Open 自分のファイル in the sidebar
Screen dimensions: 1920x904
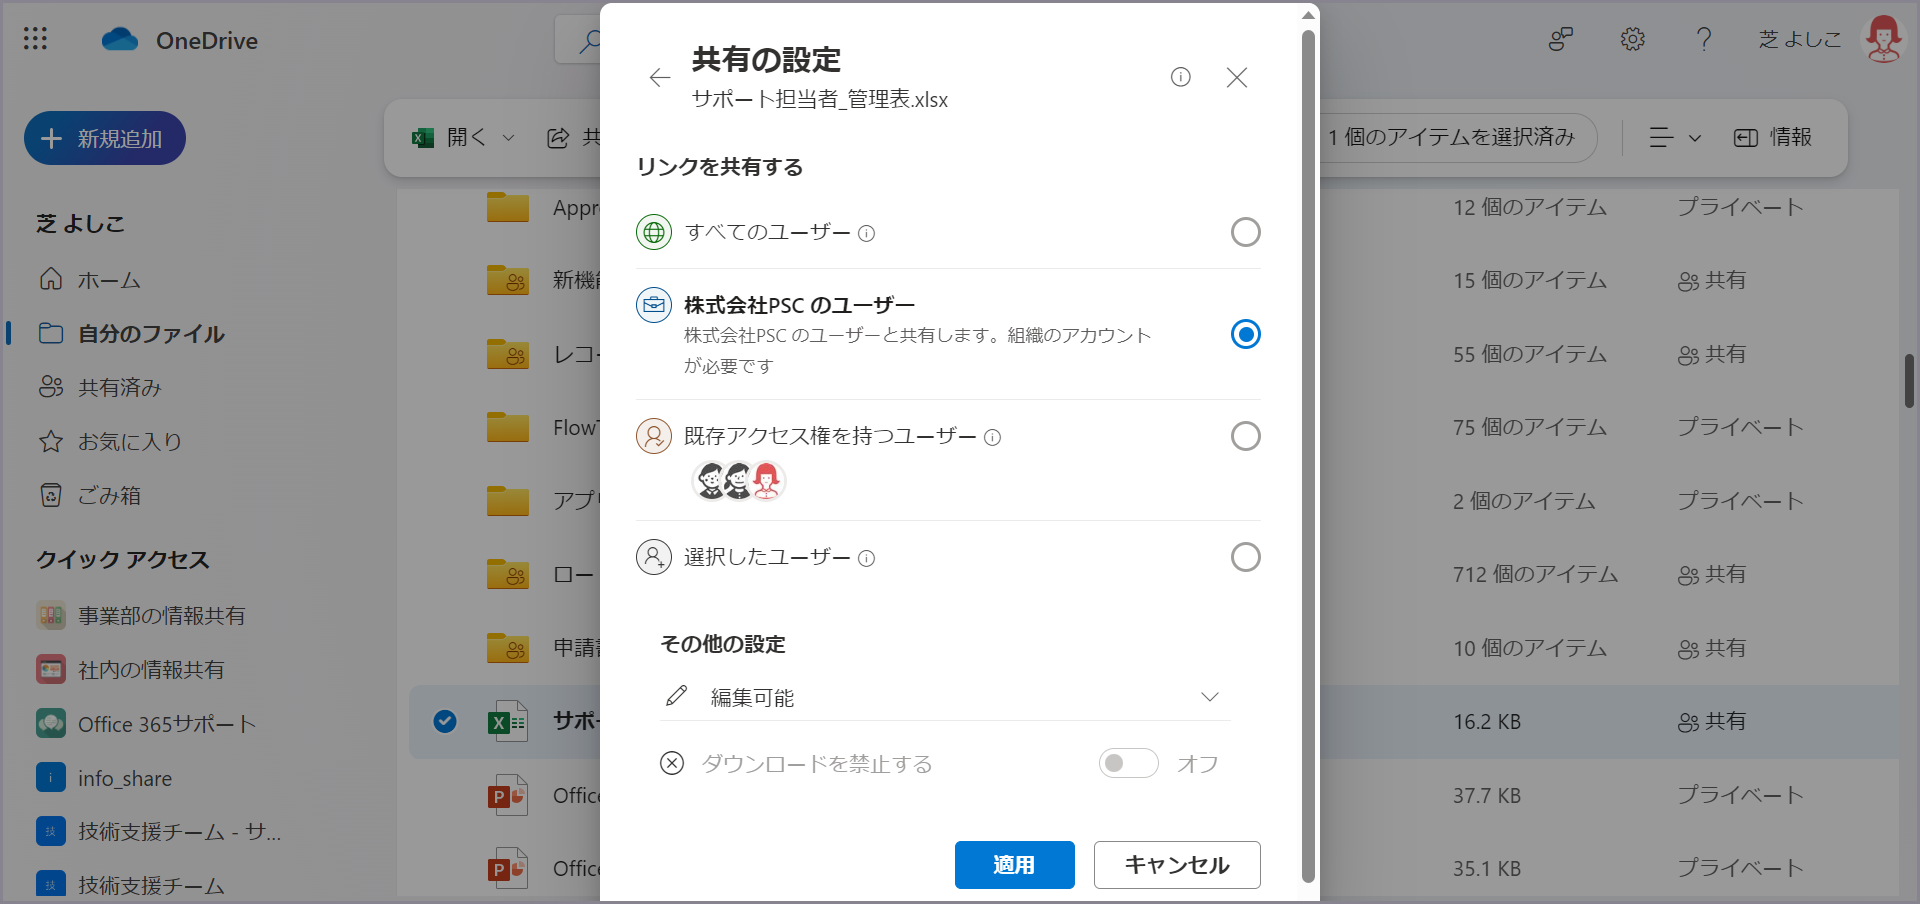[132, 334]
